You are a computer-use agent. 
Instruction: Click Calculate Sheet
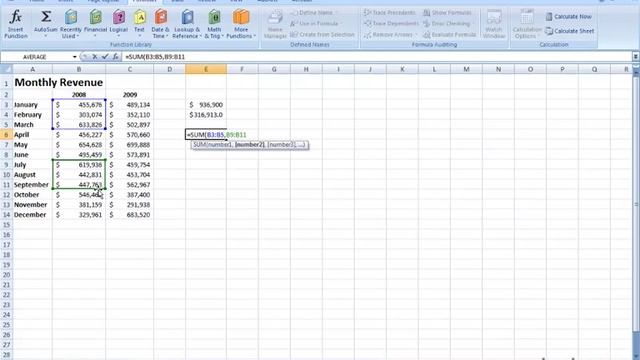(570, 31)
